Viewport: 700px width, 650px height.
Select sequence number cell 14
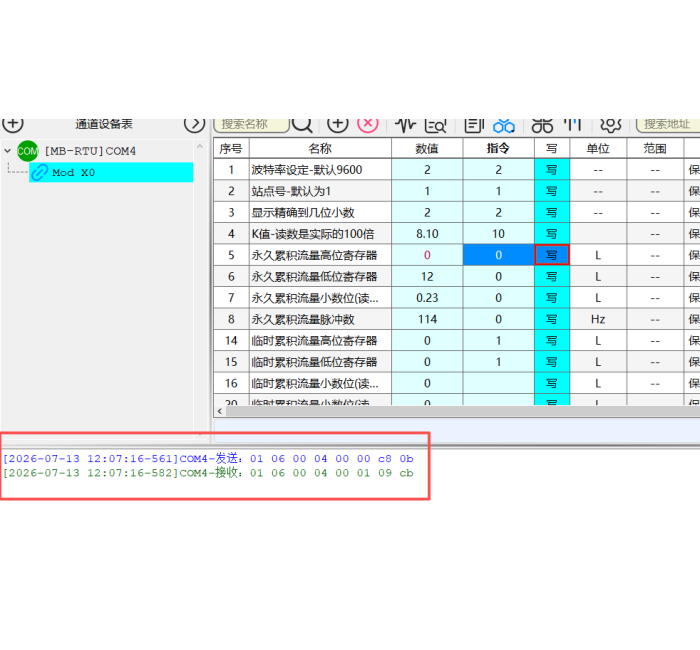[231, 341]
